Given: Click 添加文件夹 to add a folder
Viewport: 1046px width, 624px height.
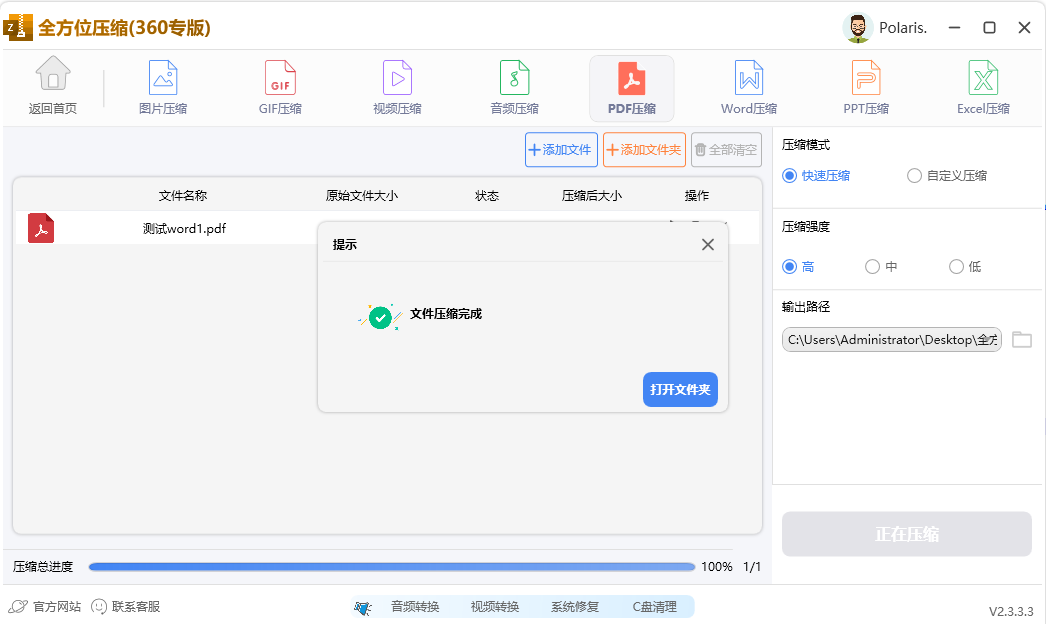Looking at the screenshot, I should 644,149.
